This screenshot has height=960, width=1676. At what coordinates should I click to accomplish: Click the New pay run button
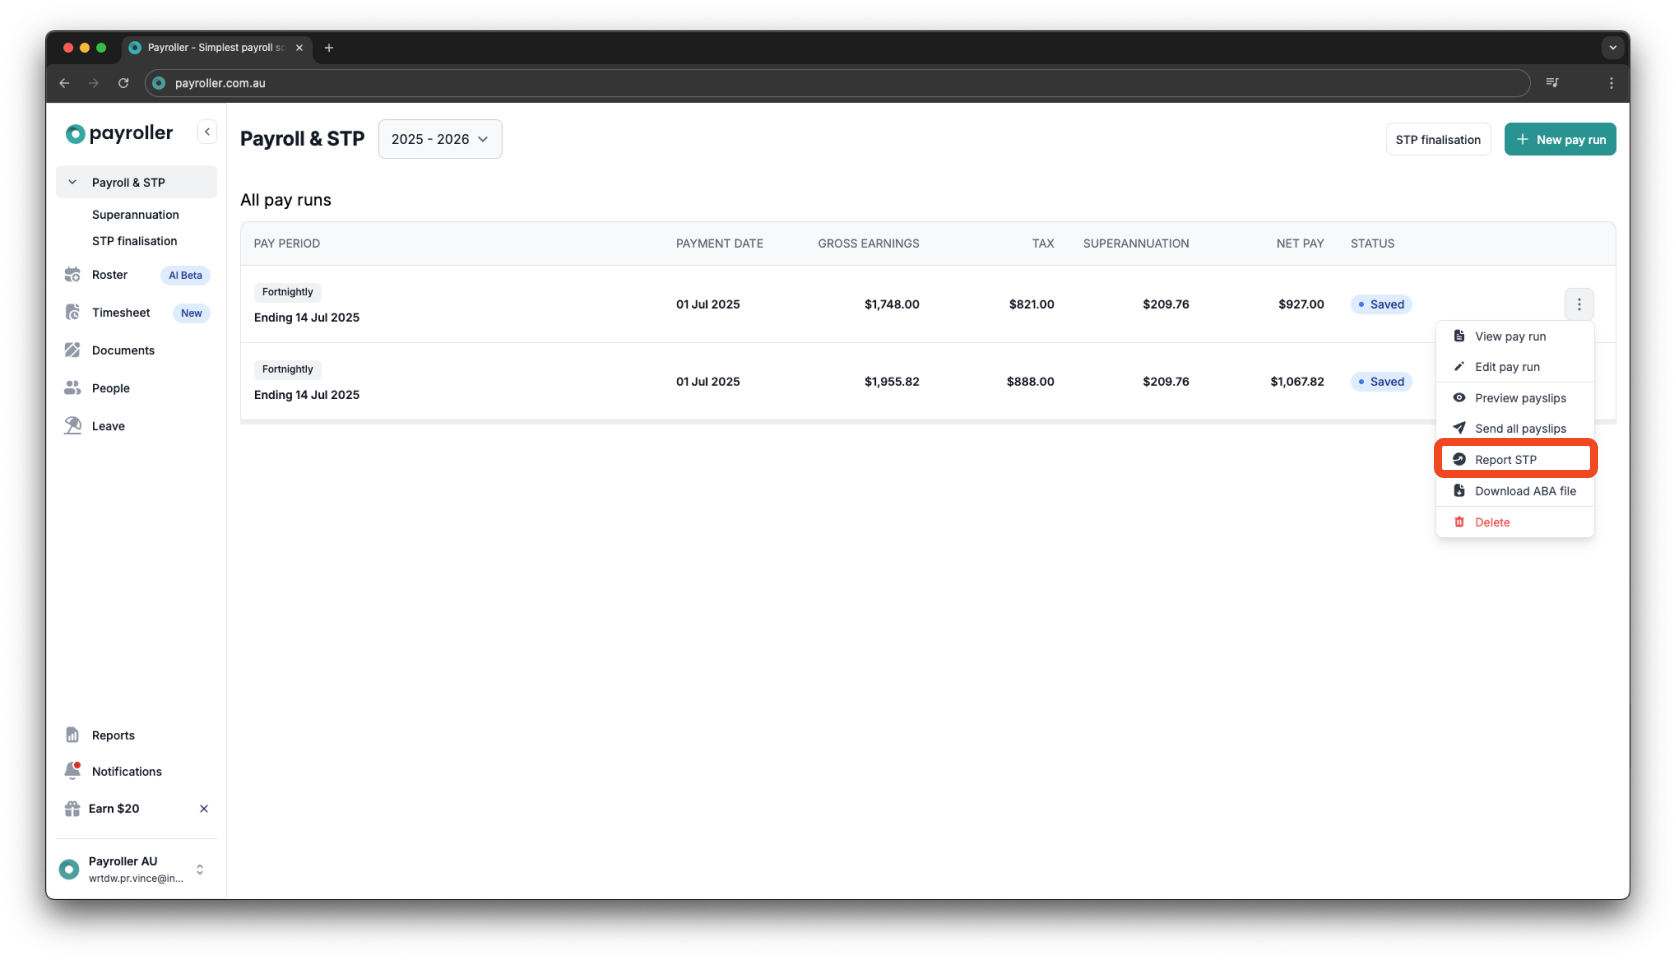pyautogui.click(x=1560, y=139)
